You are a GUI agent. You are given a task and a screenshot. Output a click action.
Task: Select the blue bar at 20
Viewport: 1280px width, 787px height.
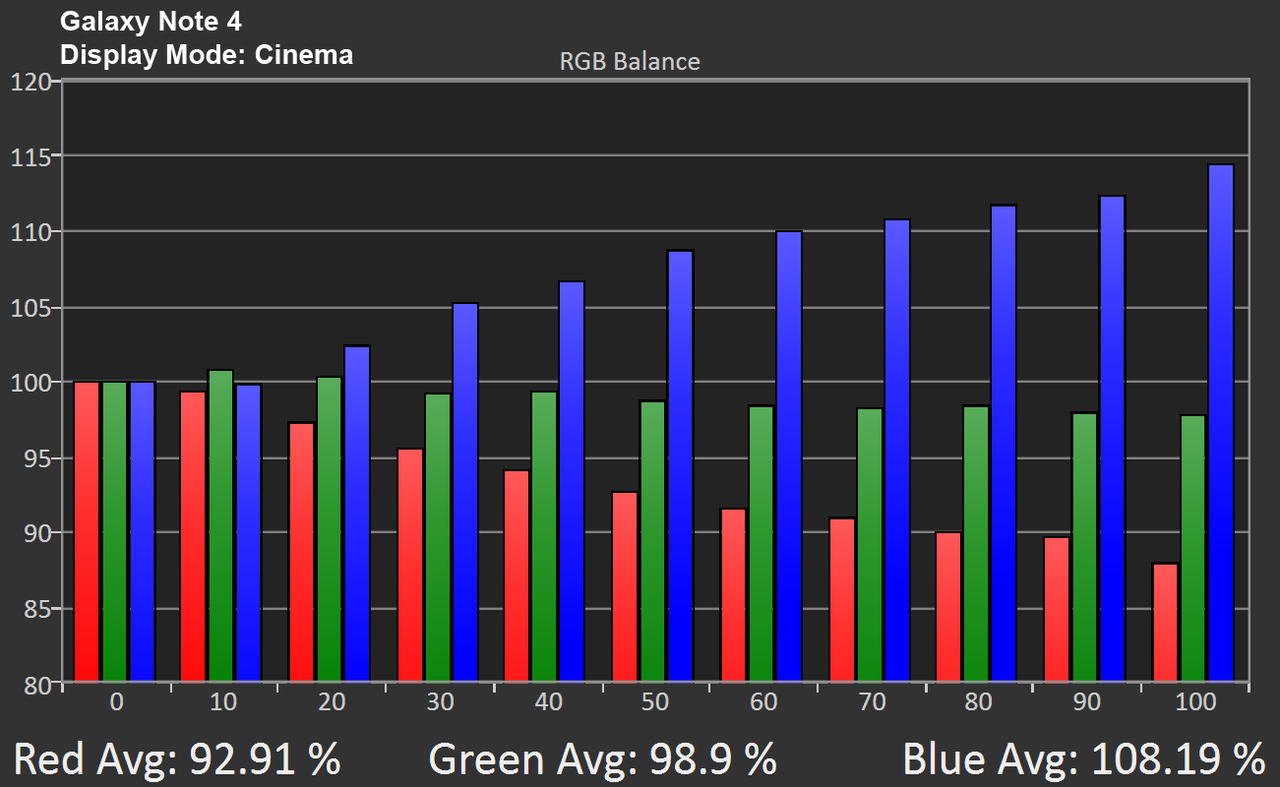[356, 515]
